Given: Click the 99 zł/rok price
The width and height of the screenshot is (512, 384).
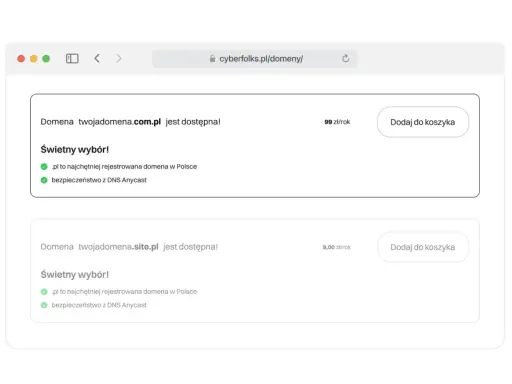Looking at the screenshot, I should click(337, 122).
